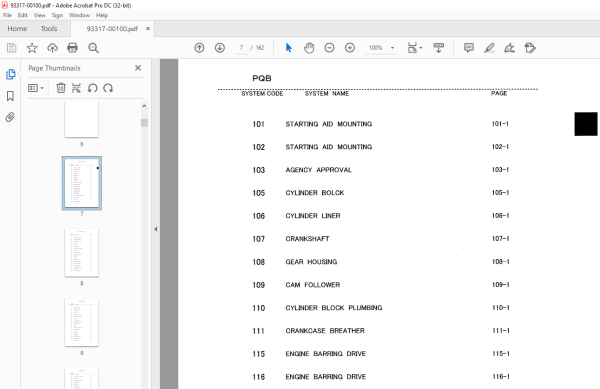Open the Attachments paperclip panel
The image size is (600, 389).
(10, 117)
